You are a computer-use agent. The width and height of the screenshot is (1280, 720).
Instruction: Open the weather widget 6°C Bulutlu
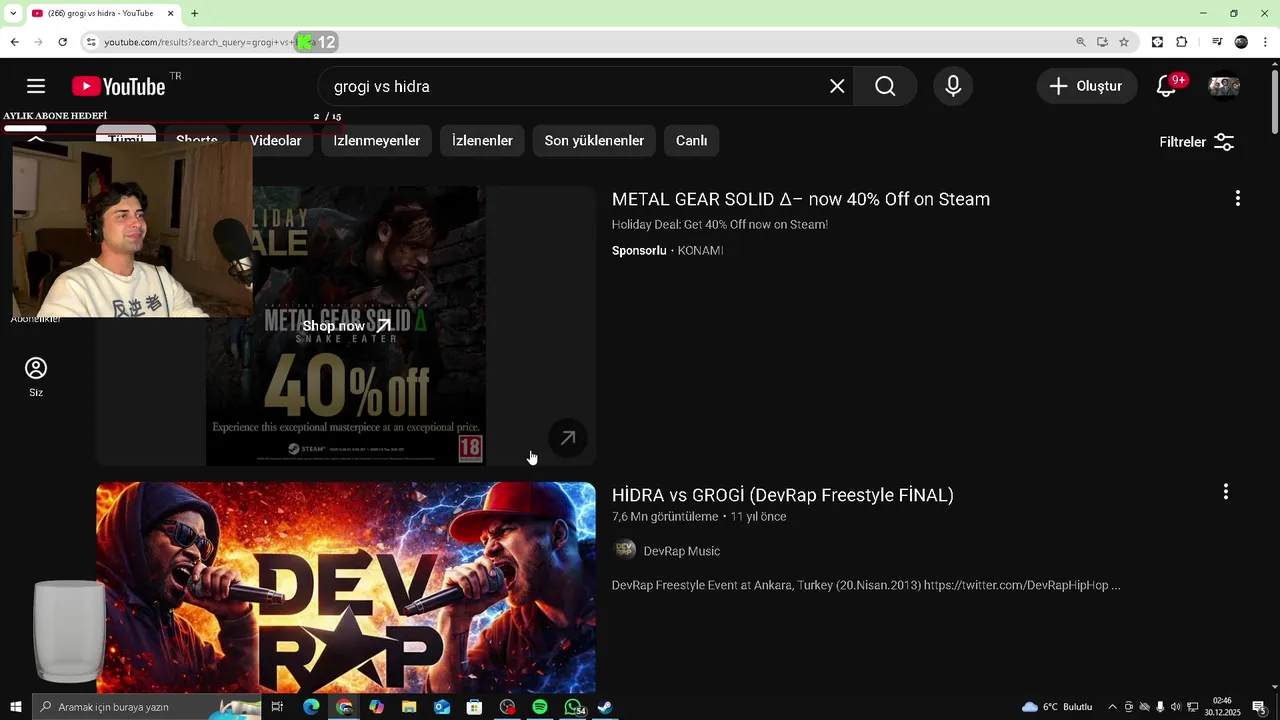(1057, 707)
